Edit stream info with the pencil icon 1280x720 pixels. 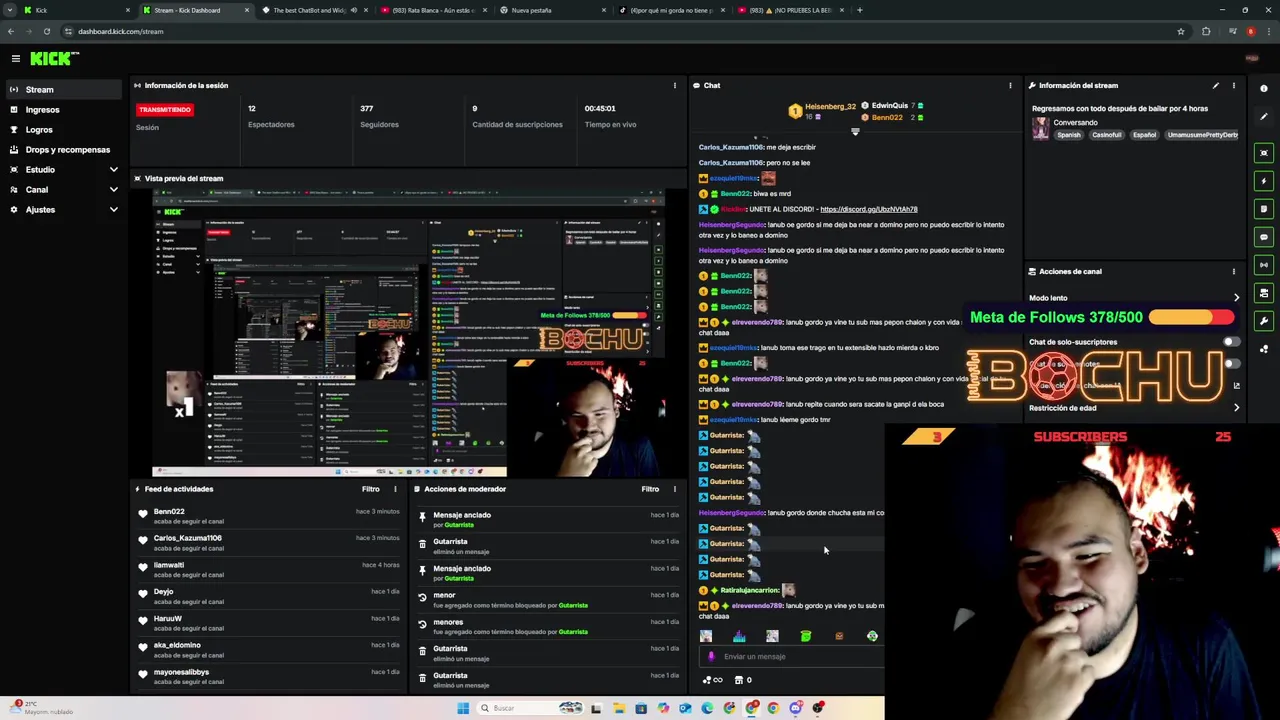click(x=1216, y=85)
